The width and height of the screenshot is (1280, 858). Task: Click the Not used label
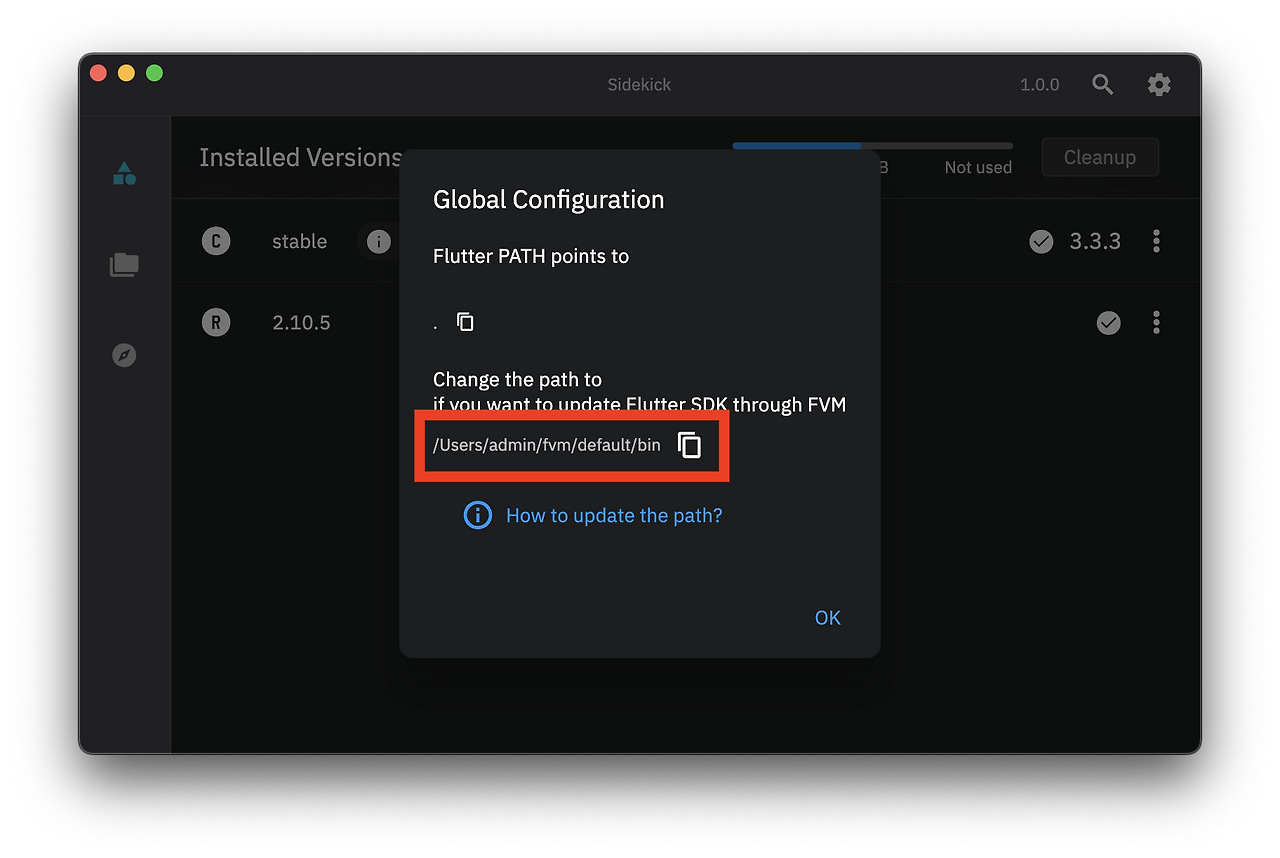pyautogui.click(x=978, y=167)
